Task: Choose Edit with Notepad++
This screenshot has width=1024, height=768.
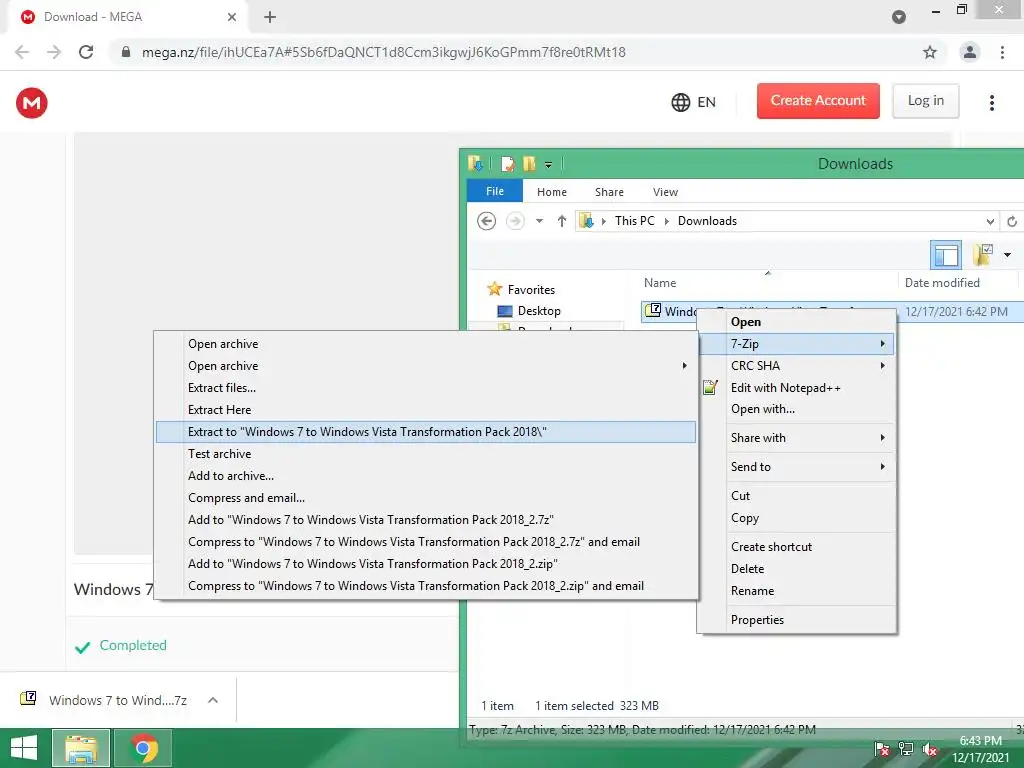Action: click(796, 388)
